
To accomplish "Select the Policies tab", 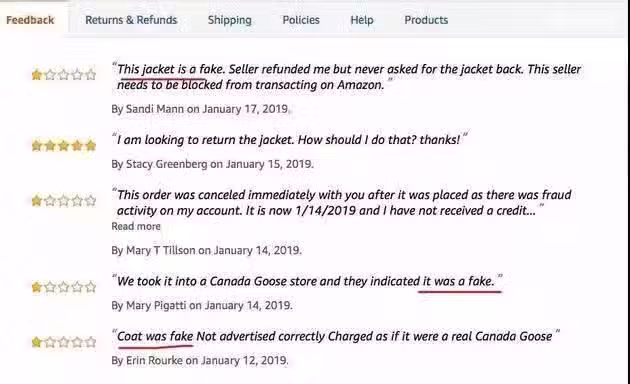I will click(x=301, y=20).
